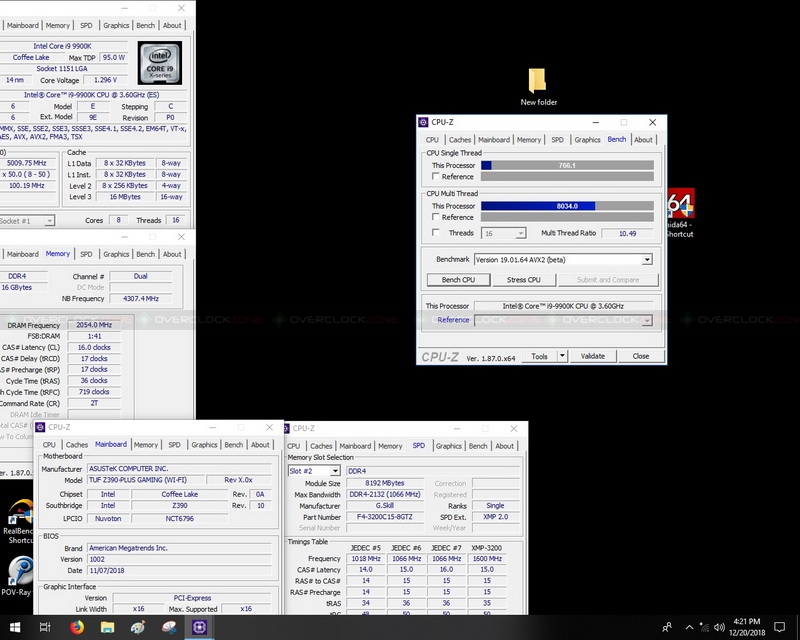Click the Part Number field F4-3200C15-8GTZ
Viewport: 800px width, 640px height.
(385, 517)
